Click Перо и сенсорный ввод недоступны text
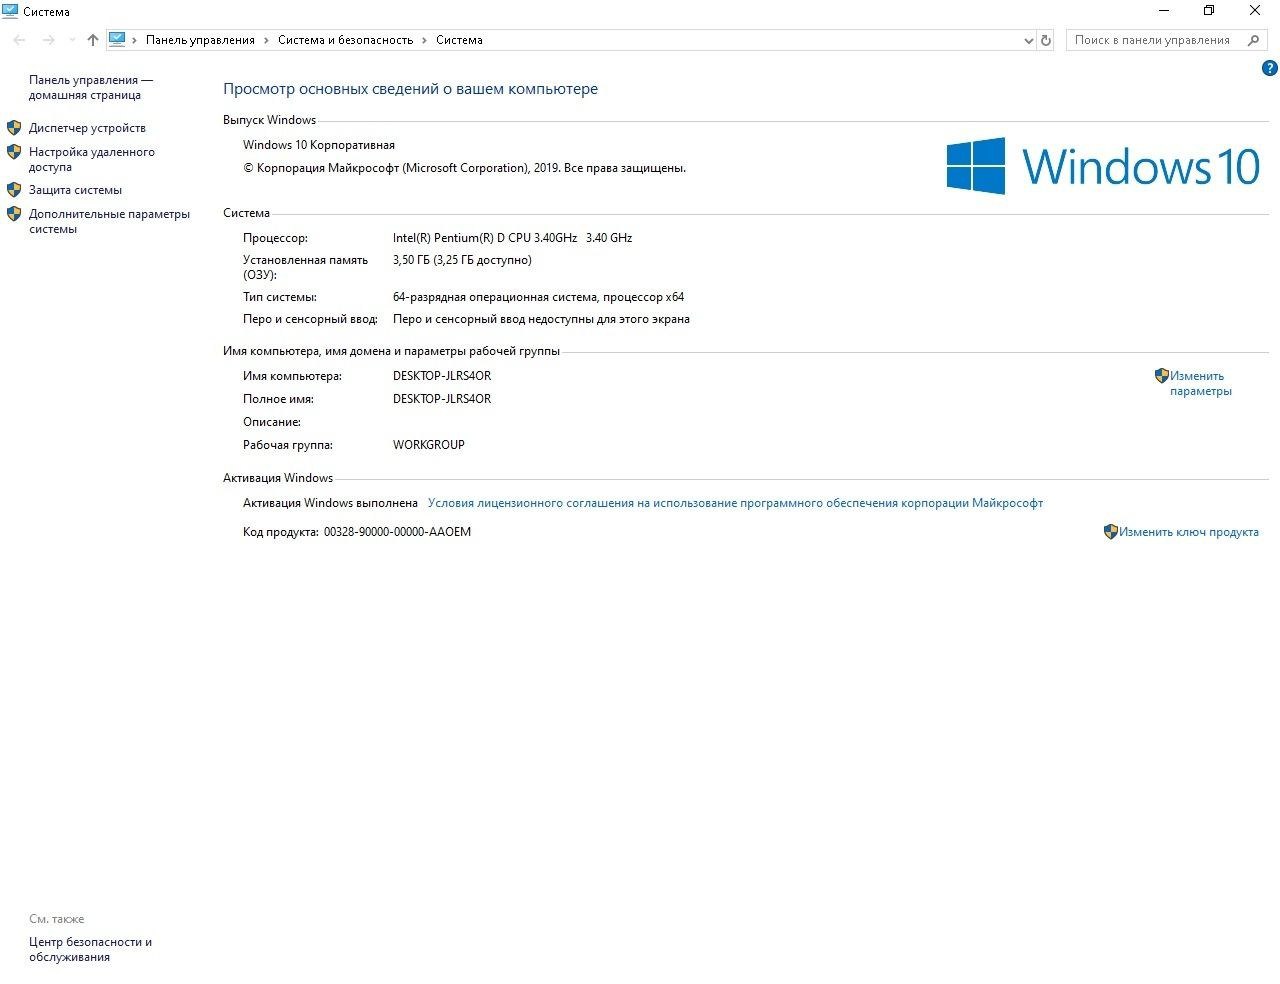This screenshot has width=1280, height=984. (x=541, y=319)
